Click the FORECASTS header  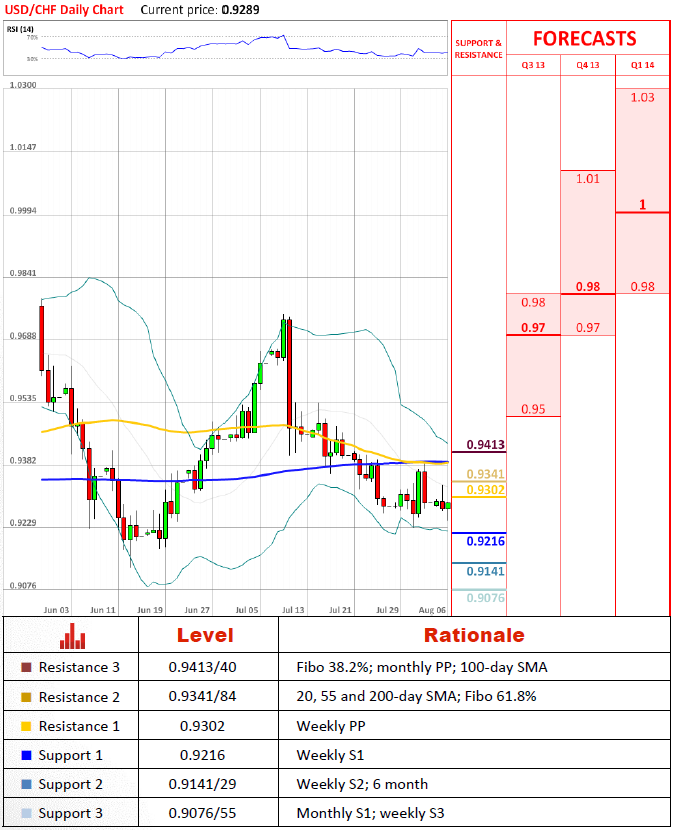[585, 39]
